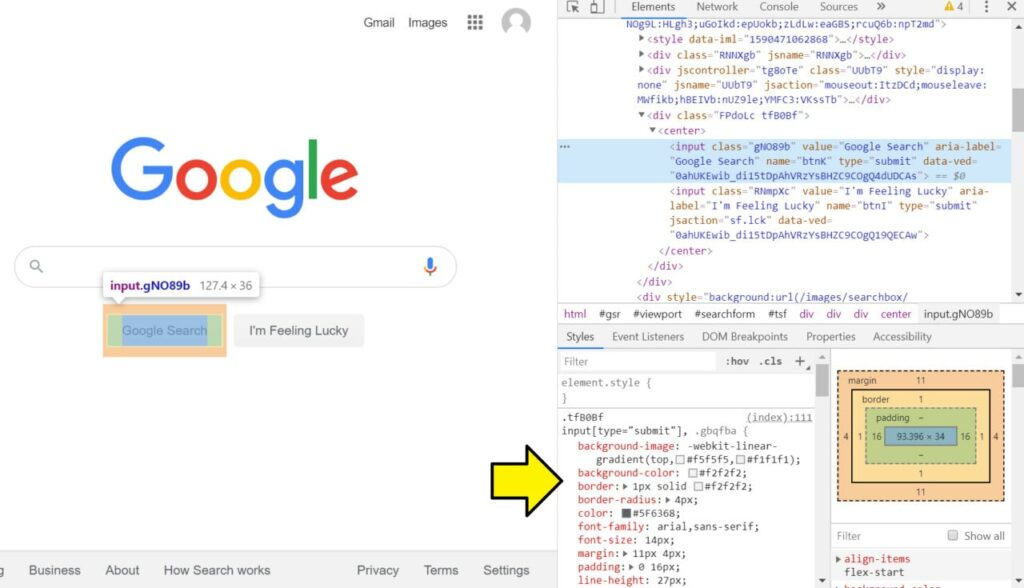Open the (index):111 source link

779,418
